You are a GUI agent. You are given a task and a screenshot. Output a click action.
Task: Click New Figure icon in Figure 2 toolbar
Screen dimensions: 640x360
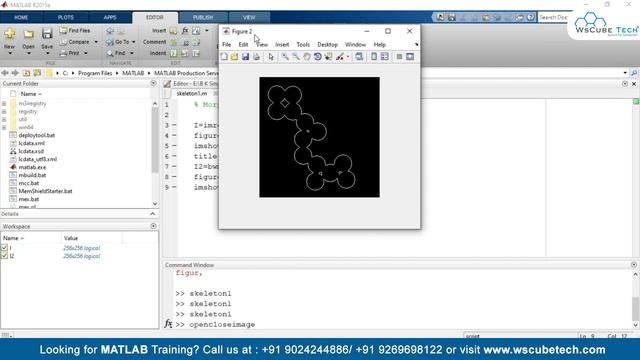coord(224,57)
